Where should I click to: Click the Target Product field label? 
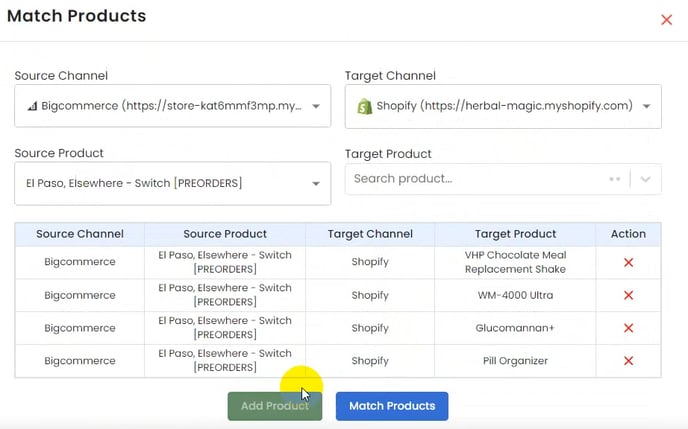click(x=388, y=154)
